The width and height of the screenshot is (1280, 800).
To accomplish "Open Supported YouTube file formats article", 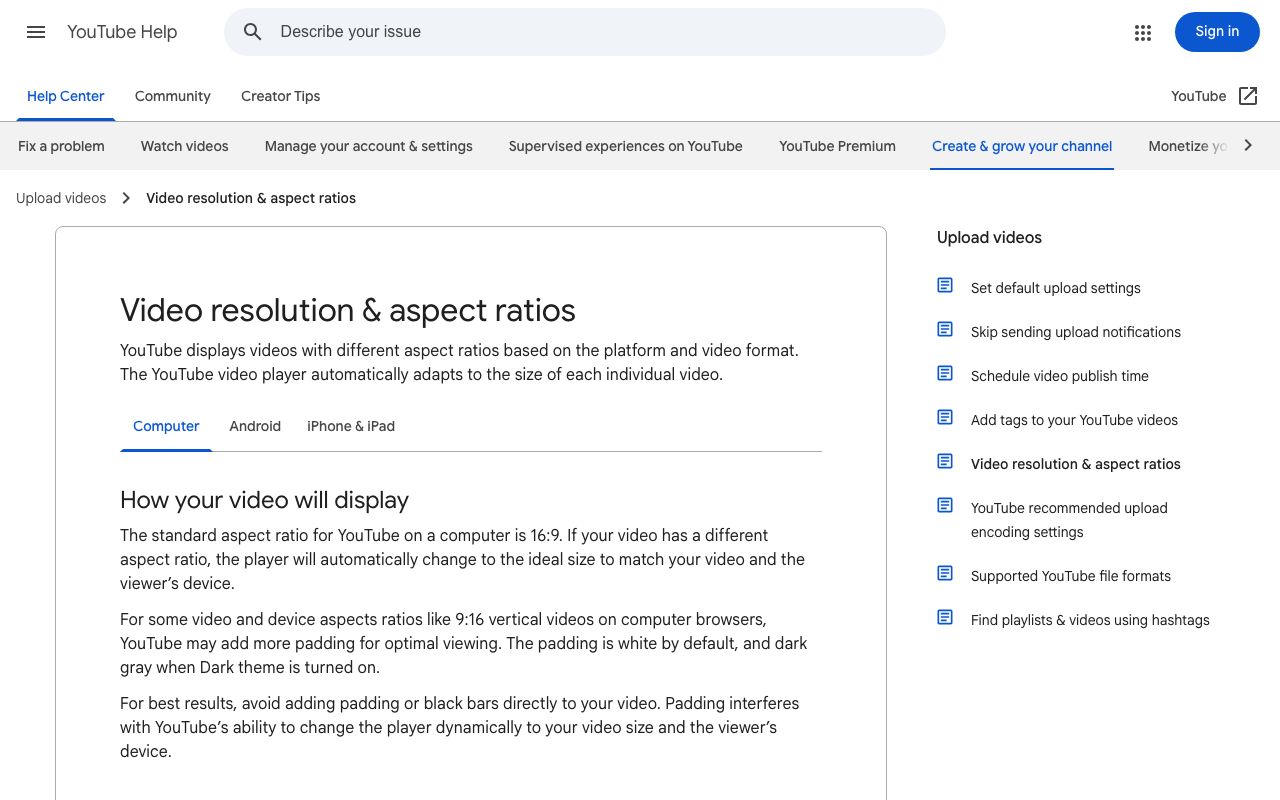I will click(x=1071, y=576).
